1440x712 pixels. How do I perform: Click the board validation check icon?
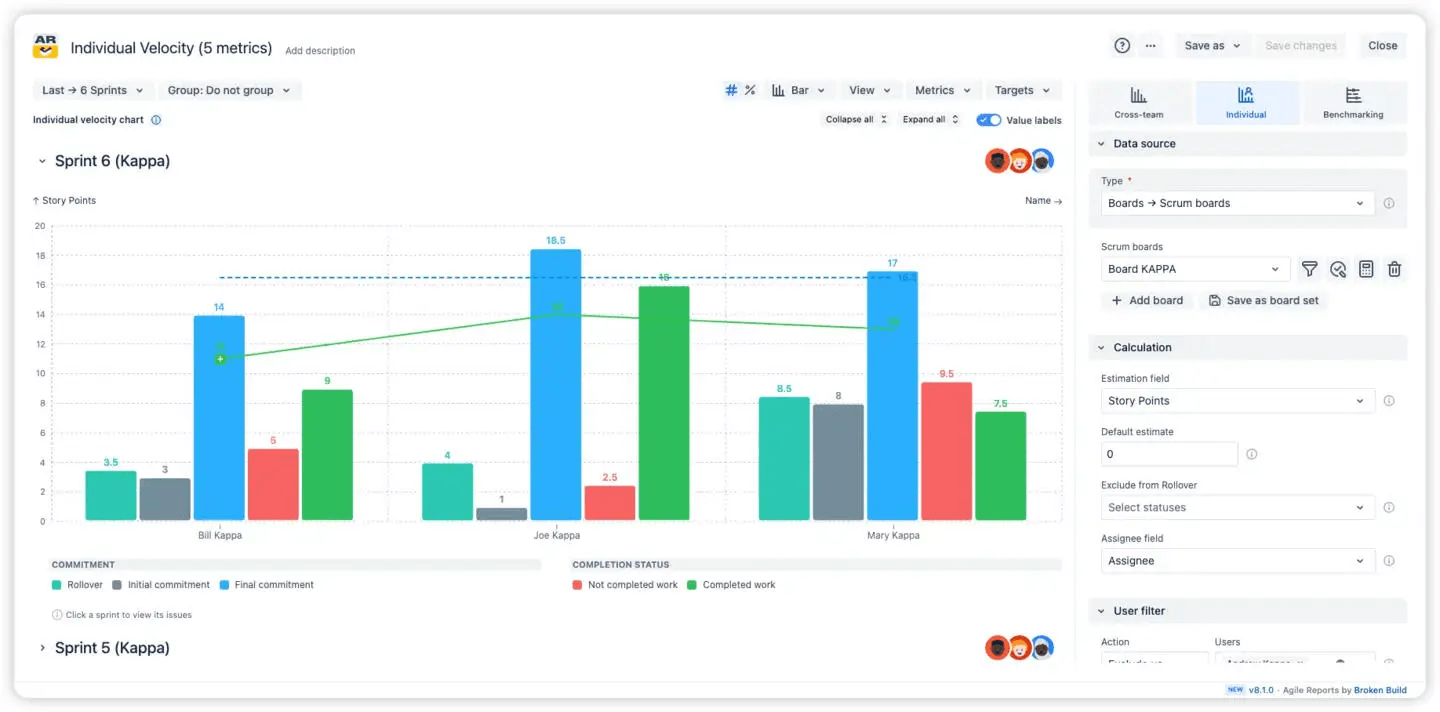[x=1338, y=269]
